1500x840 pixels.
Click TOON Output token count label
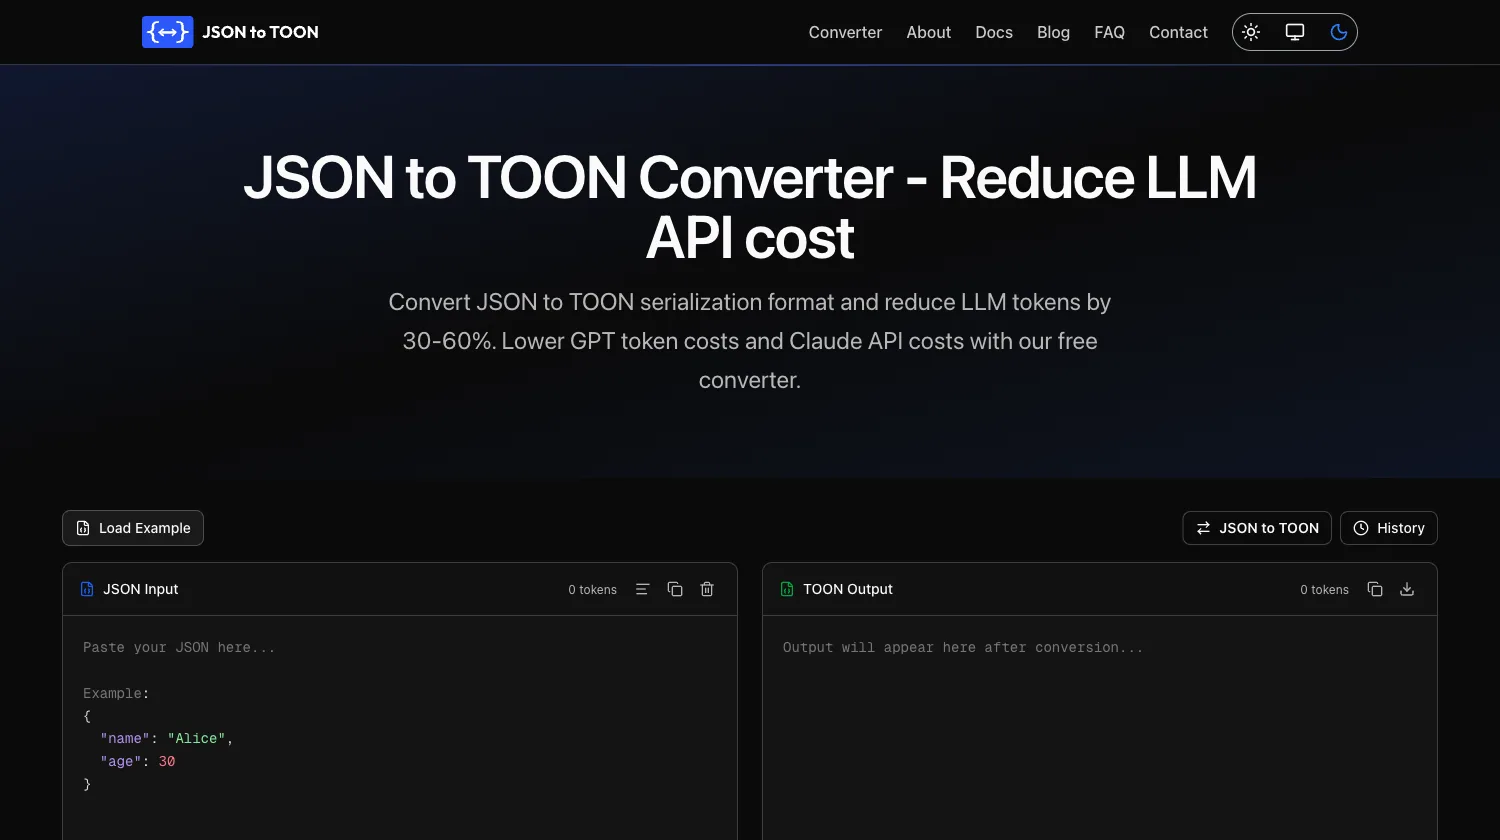point(1324,590)
